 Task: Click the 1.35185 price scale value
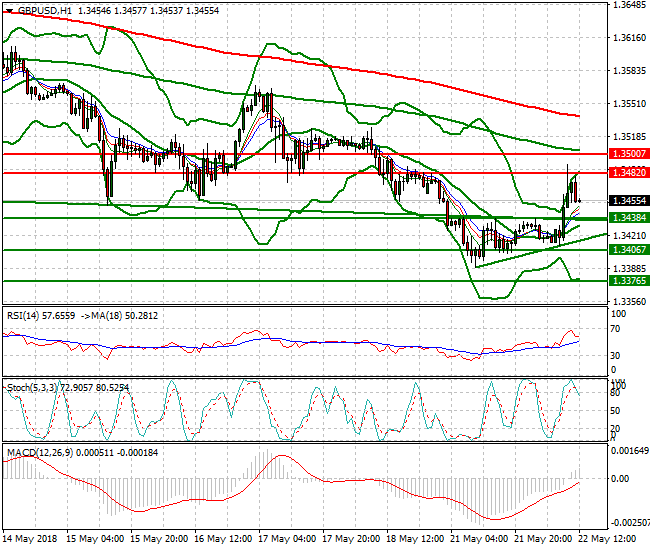[x=629, y=136]
